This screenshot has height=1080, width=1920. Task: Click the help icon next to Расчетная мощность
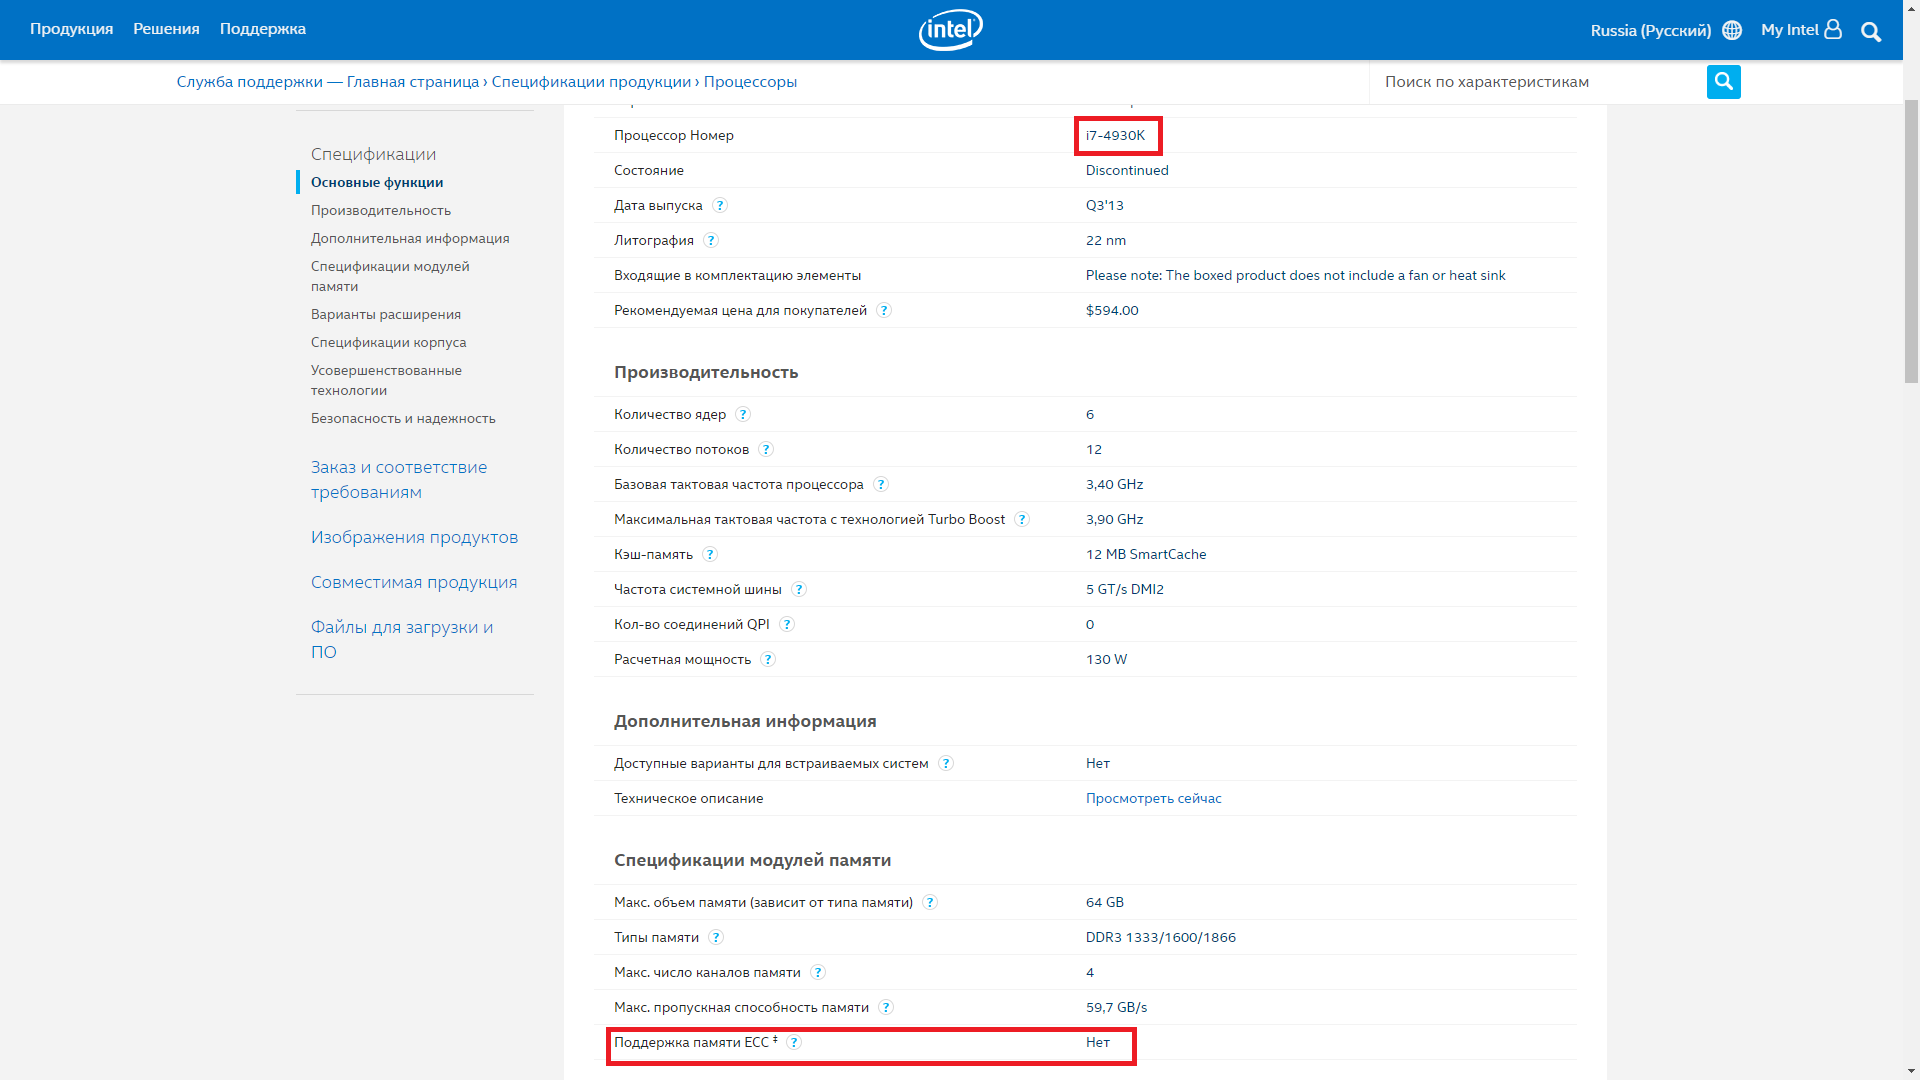(x=768, y=659)
